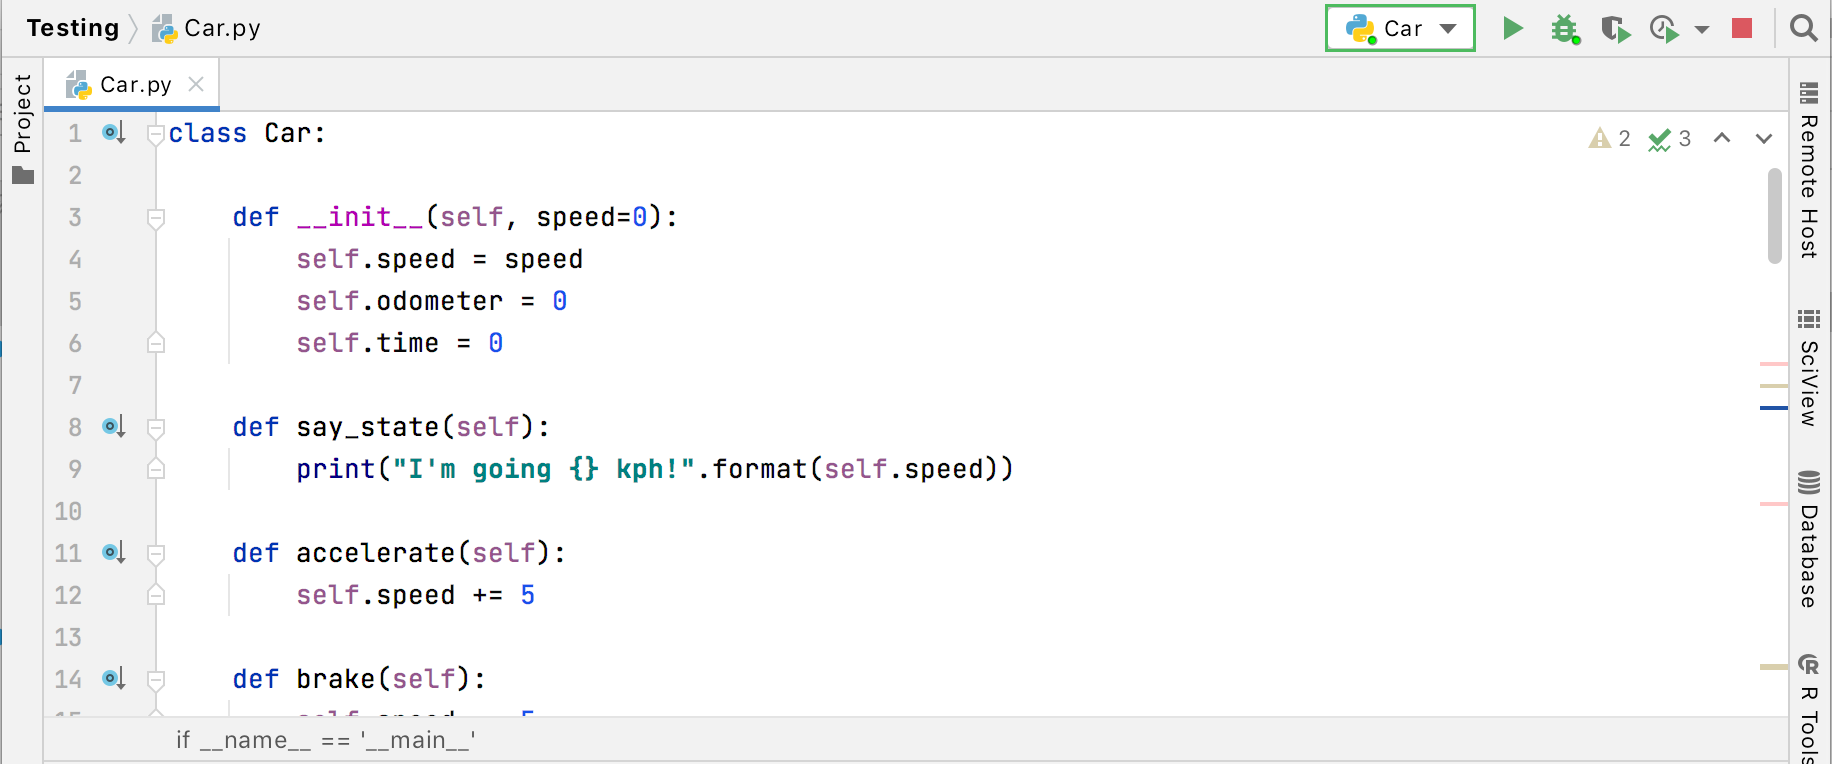
Task: Click the gutter override marker on line 8
Action: (114, 427)
